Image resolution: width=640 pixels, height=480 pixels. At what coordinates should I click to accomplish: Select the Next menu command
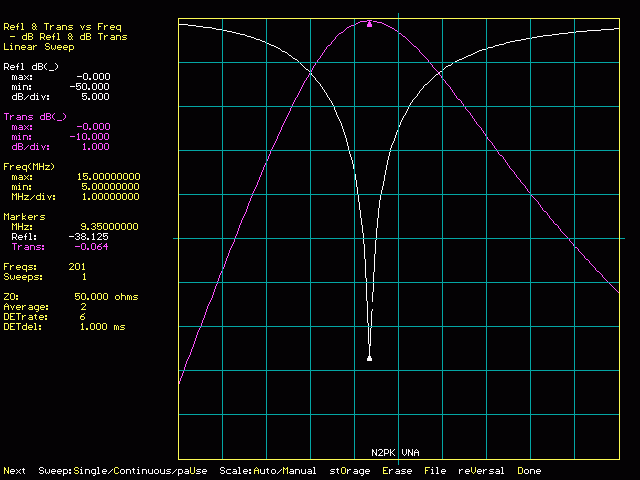(x=14, y=471)
